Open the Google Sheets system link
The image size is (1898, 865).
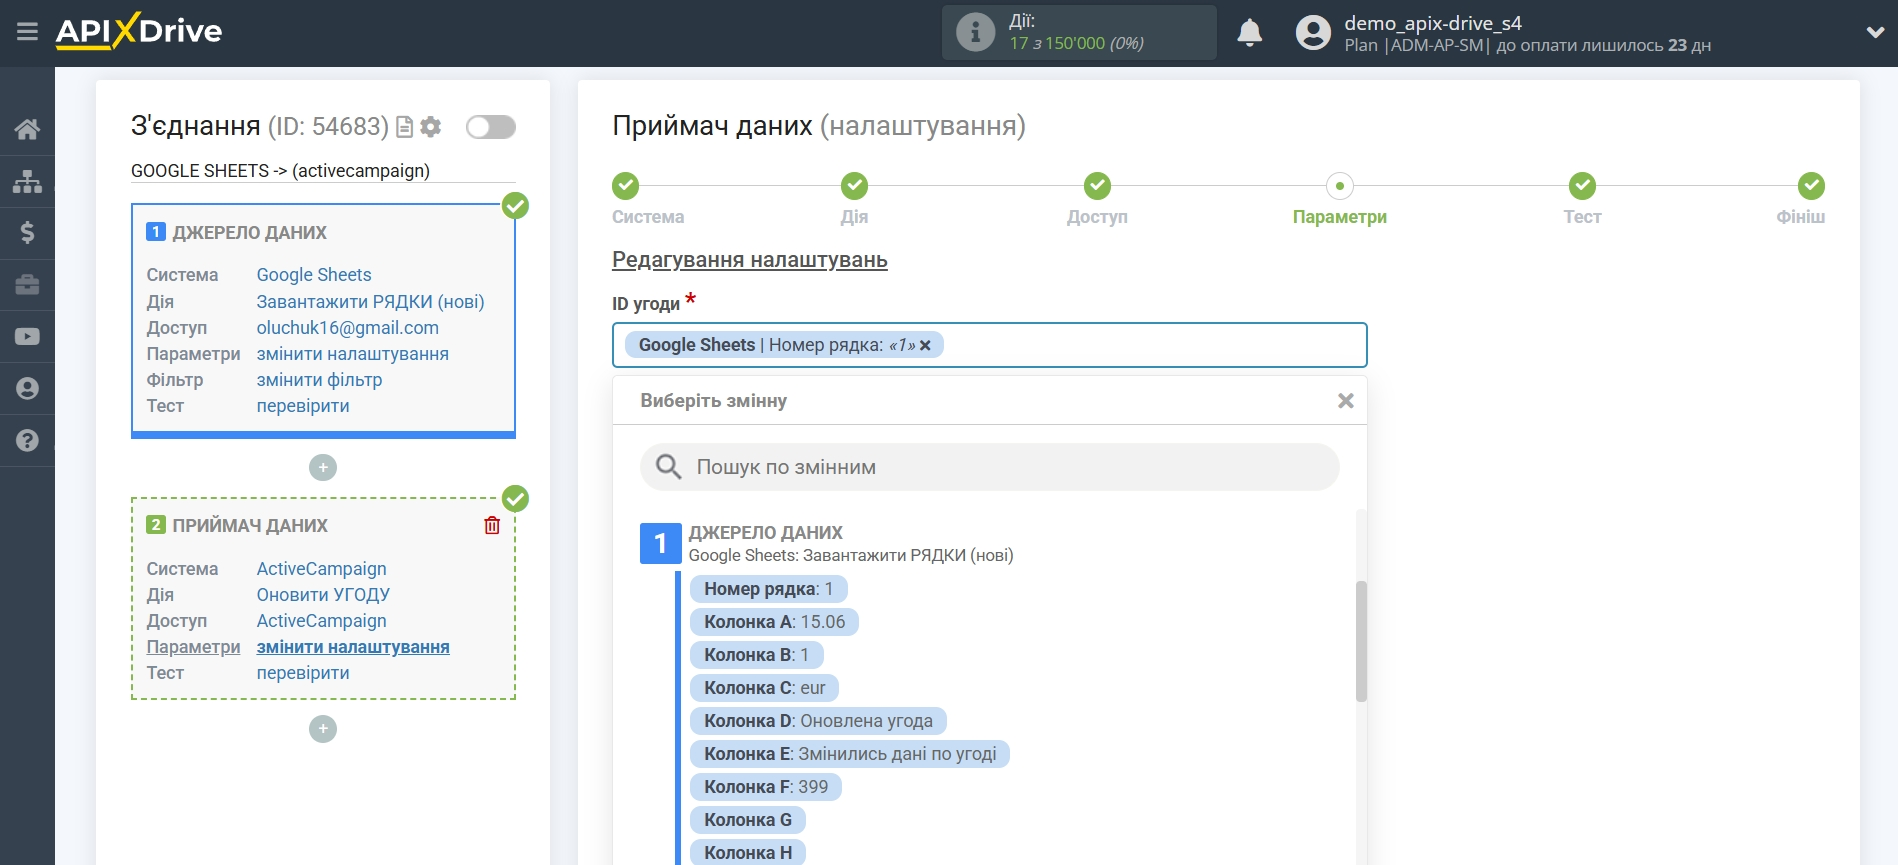(x=314, y=275)
